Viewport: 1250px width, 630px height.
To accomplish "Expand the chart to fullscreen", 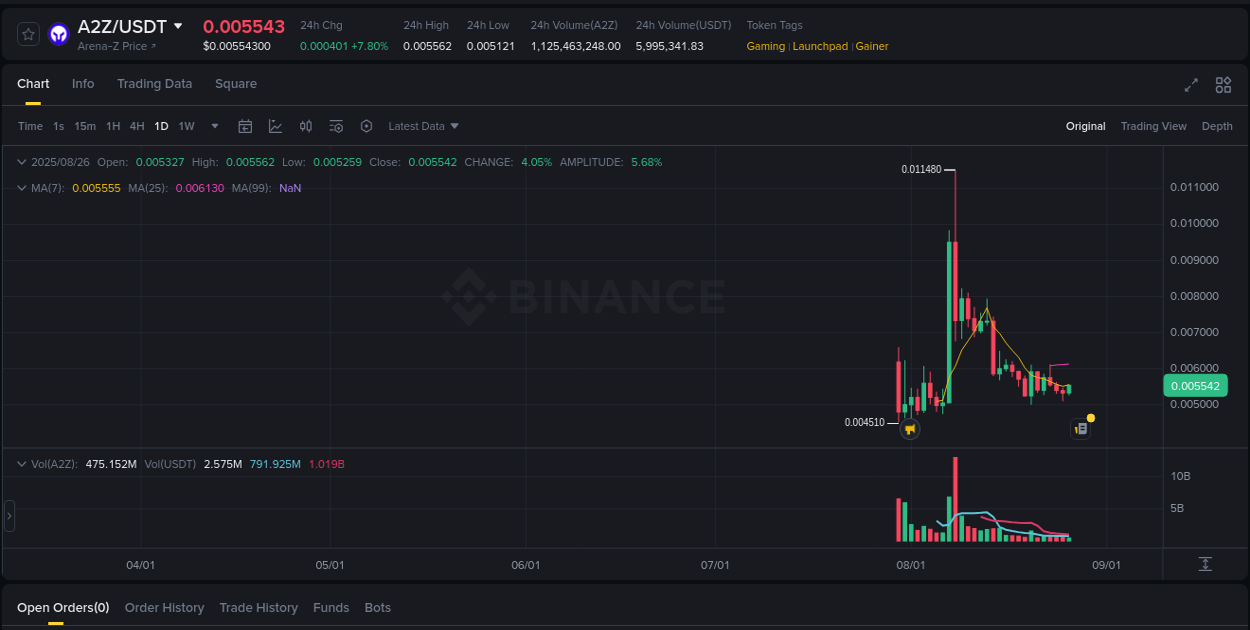I will click(x=1191, y=86).
